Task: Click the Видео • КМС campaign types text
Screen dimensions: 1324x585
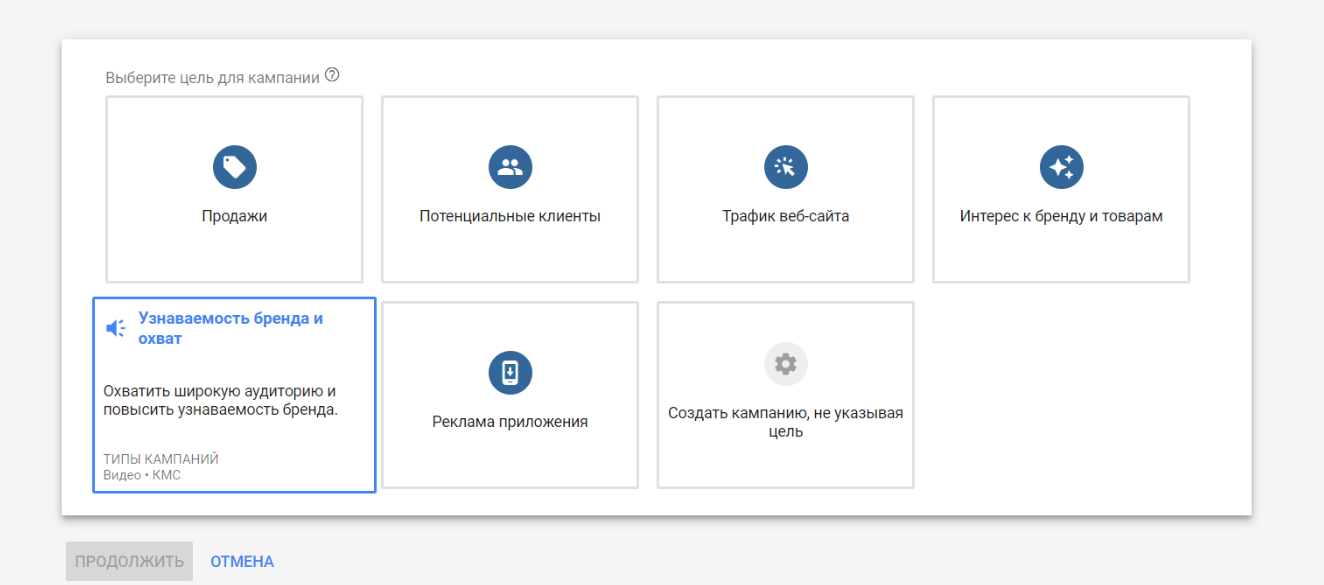Action: point(142,475)
